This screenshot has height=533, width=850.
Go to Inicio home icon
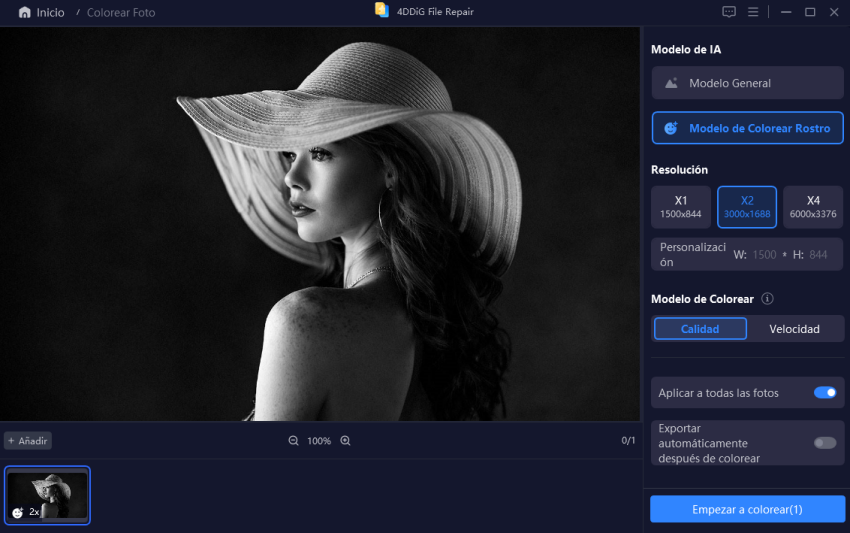click(x=24, y=12)
